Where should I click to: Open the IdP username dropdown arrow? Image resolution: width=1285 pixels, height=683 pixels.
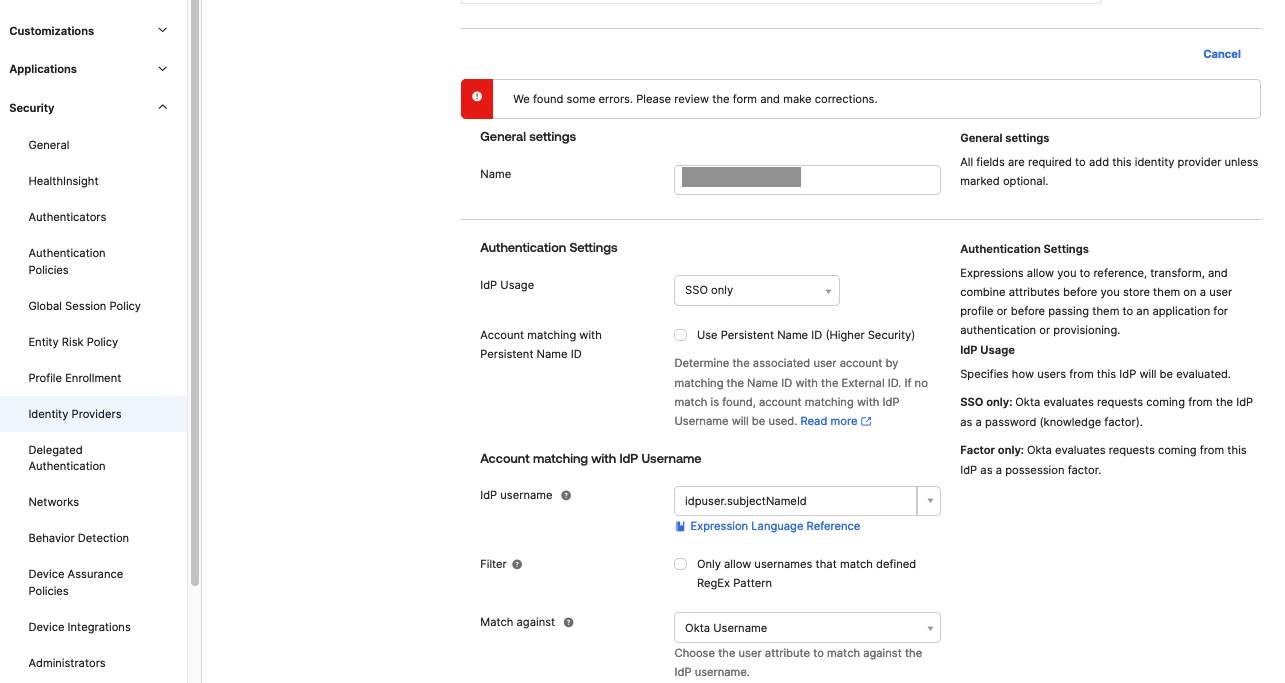click(x=929, y=501)
